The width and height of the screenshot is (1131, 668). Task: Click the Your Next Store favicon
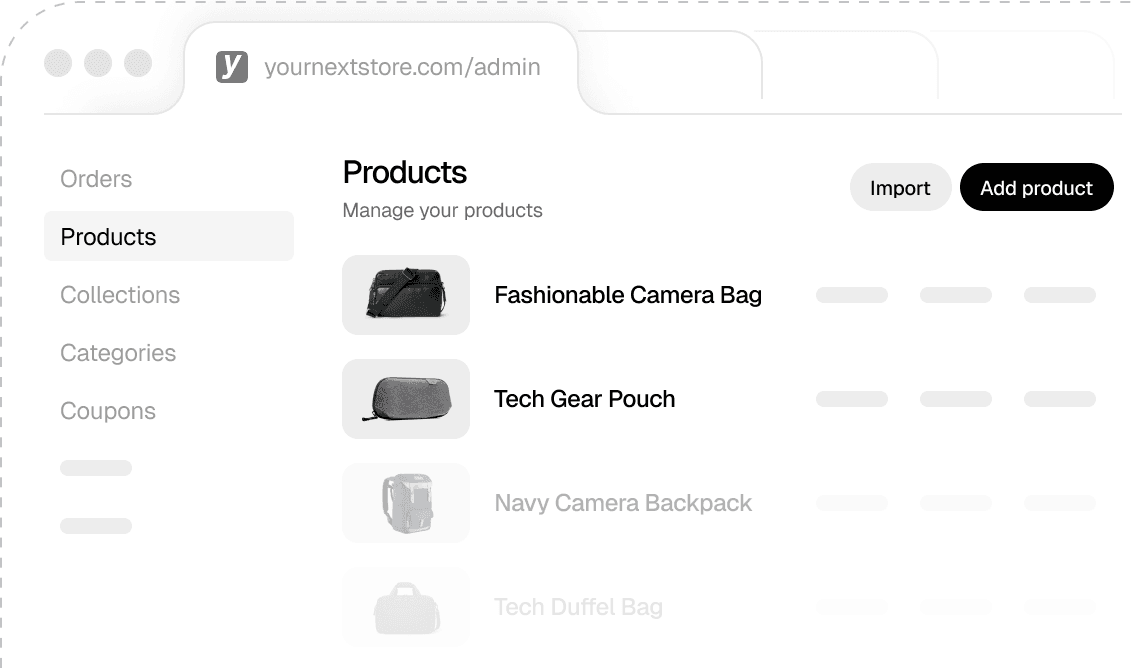pyautogui.click(x=232, y=67)
